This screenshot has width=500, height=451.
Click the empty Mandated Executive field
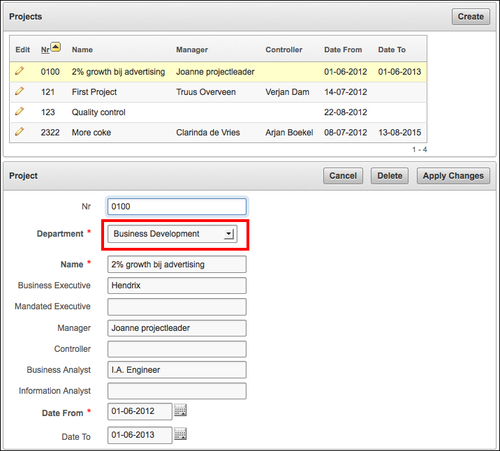177,307
